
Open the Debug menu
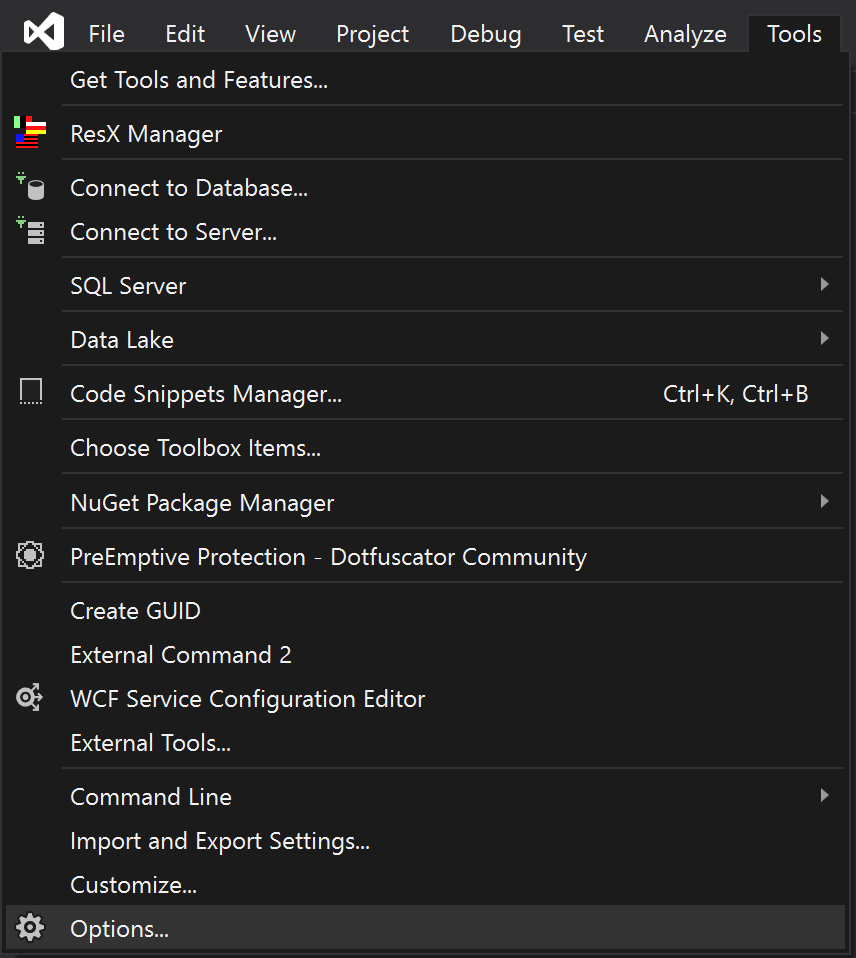pos(486,34)
